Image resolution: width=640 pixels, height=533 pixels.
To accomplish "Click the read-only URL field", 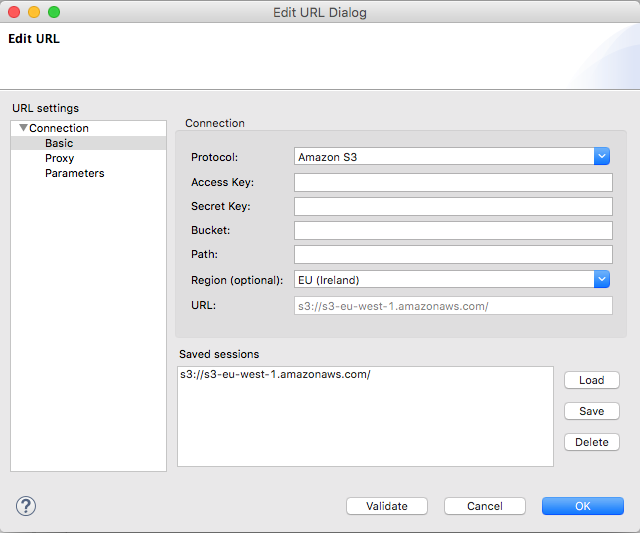I will 452,305.
